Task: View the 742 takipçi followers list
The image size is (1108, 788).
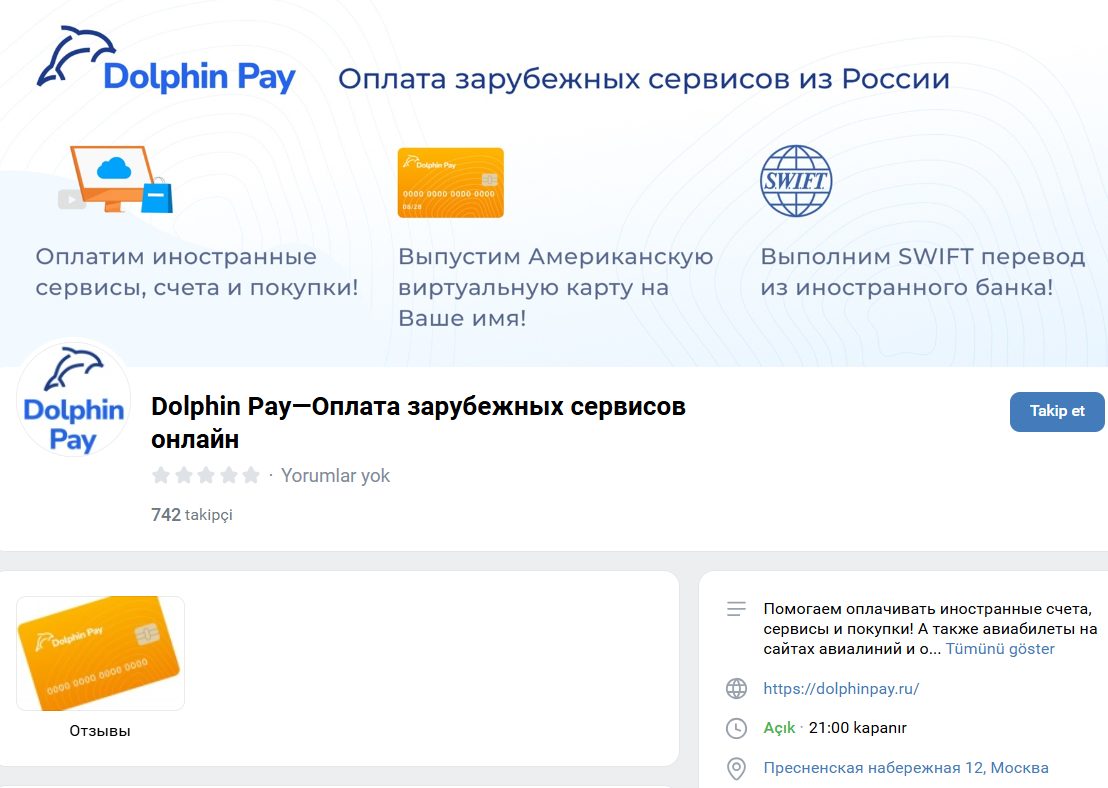Action: pos(191,515)
